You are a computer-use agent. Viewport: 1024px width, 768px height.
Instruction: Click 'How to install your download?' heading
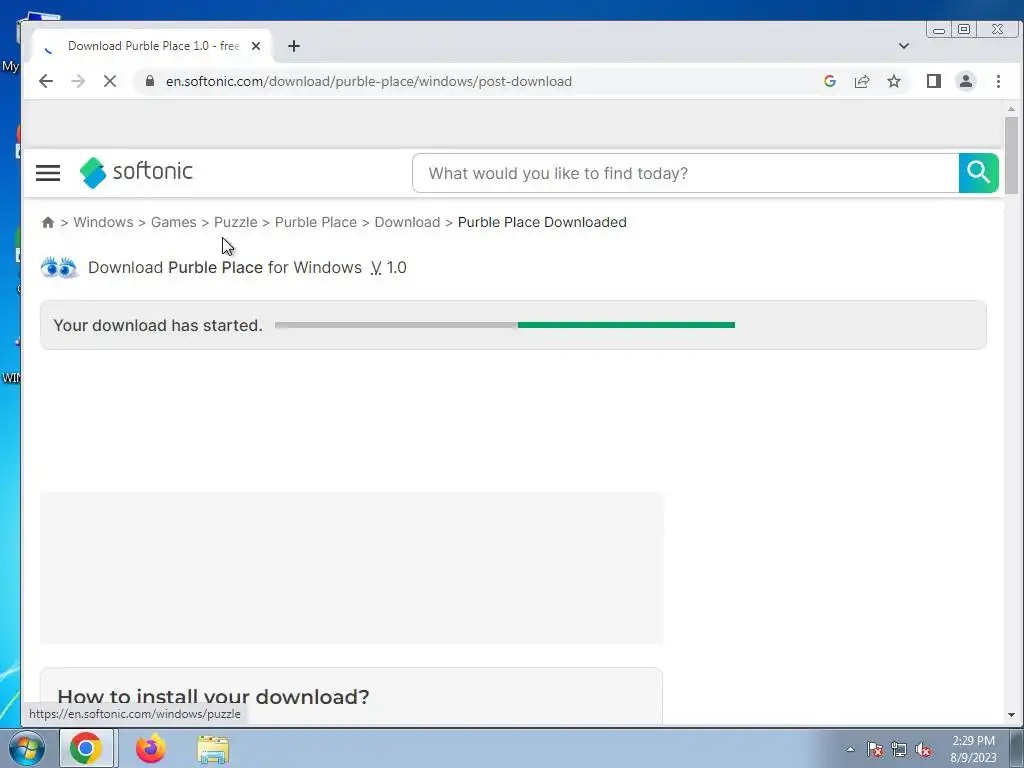click(214, 697)
